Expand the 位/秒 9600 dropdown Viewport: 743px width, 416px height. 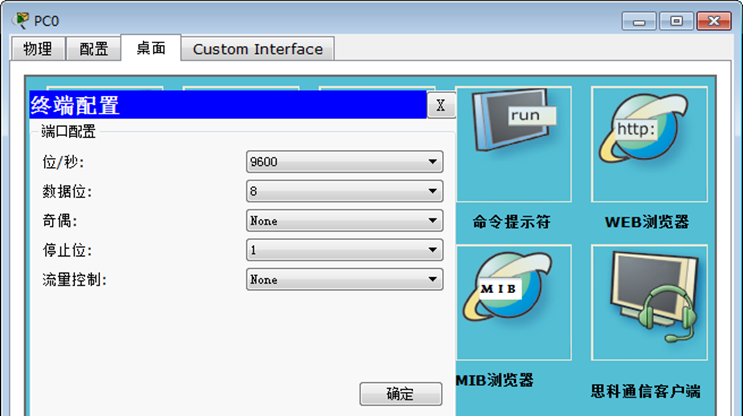coord(344,162)
